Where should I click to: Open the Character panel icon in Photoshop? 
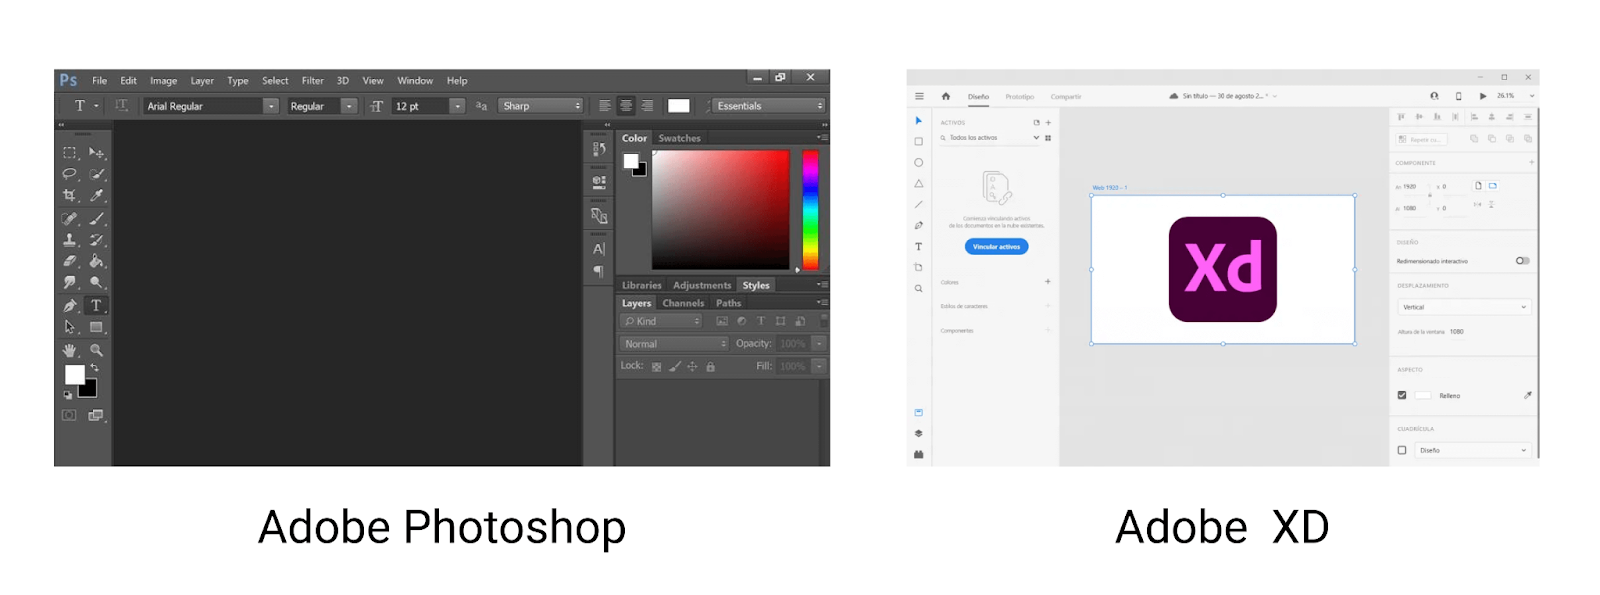[599, 249]
